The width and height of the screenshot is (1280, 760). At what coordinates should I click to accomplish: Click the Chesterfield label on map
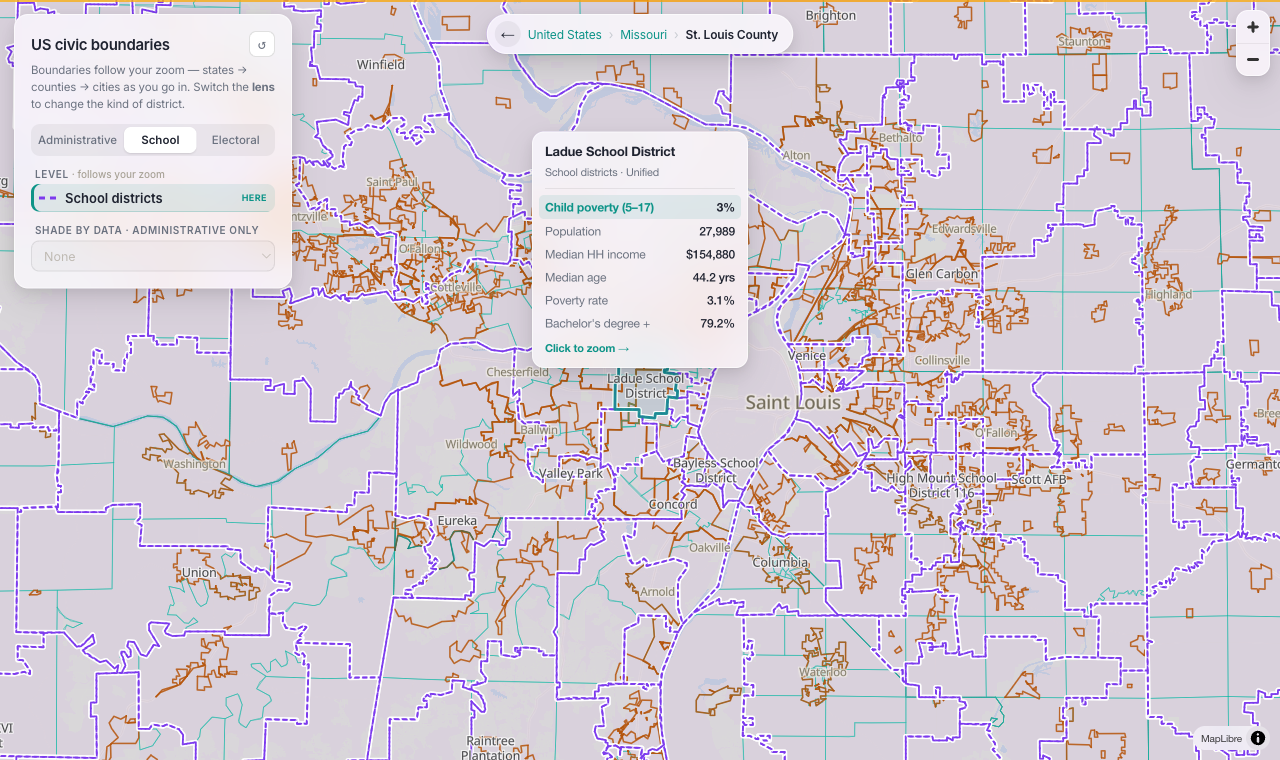(x=517, y=372)
